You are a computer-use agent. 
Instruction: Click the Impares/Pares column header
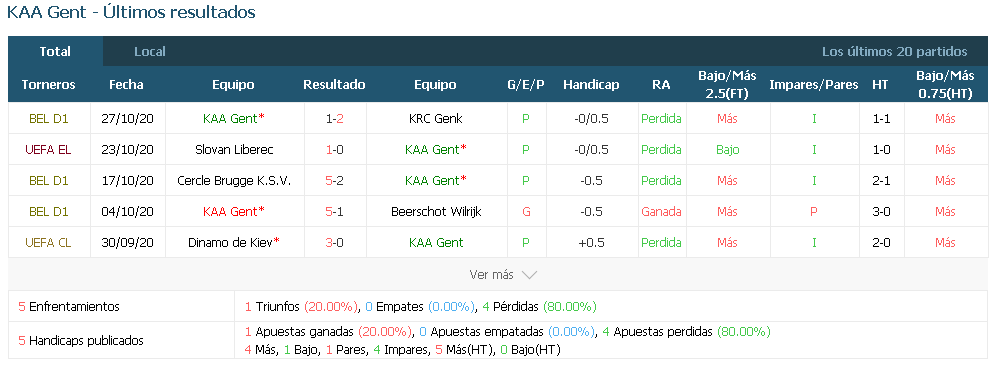pos(813,85)
